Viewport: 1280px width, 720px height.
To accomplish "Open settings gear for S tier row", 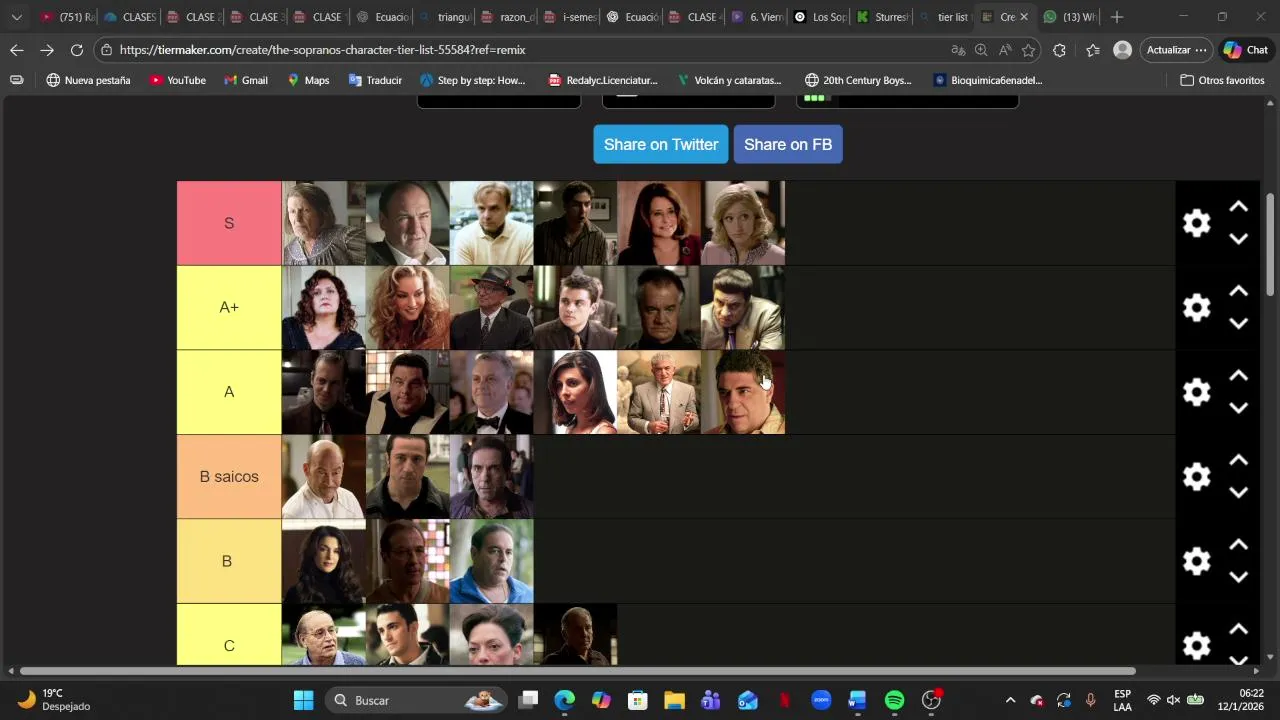I will 1196,223.
